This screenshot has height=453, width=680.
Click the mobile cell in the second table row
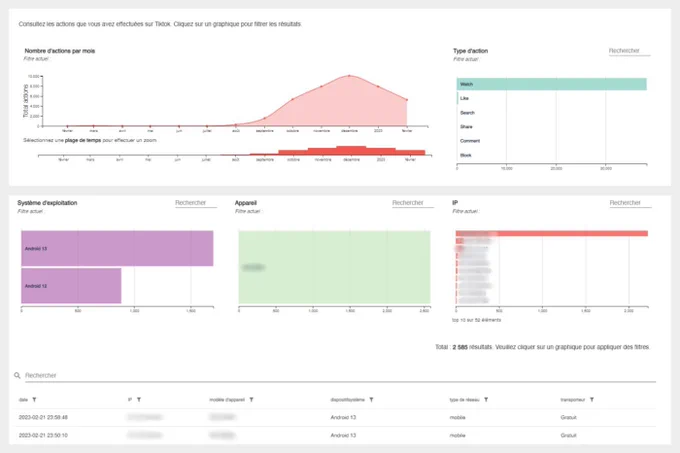[458, 435]
